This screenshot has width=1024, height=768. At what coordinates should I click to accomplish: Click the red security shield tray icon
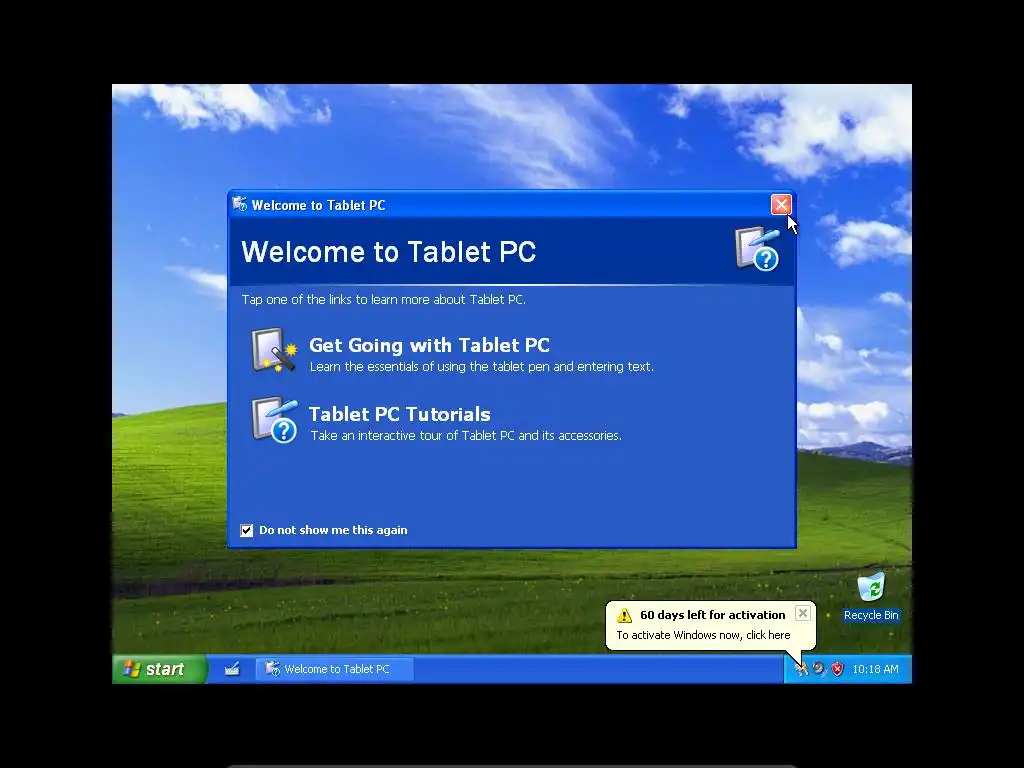(x=837, y=669)
